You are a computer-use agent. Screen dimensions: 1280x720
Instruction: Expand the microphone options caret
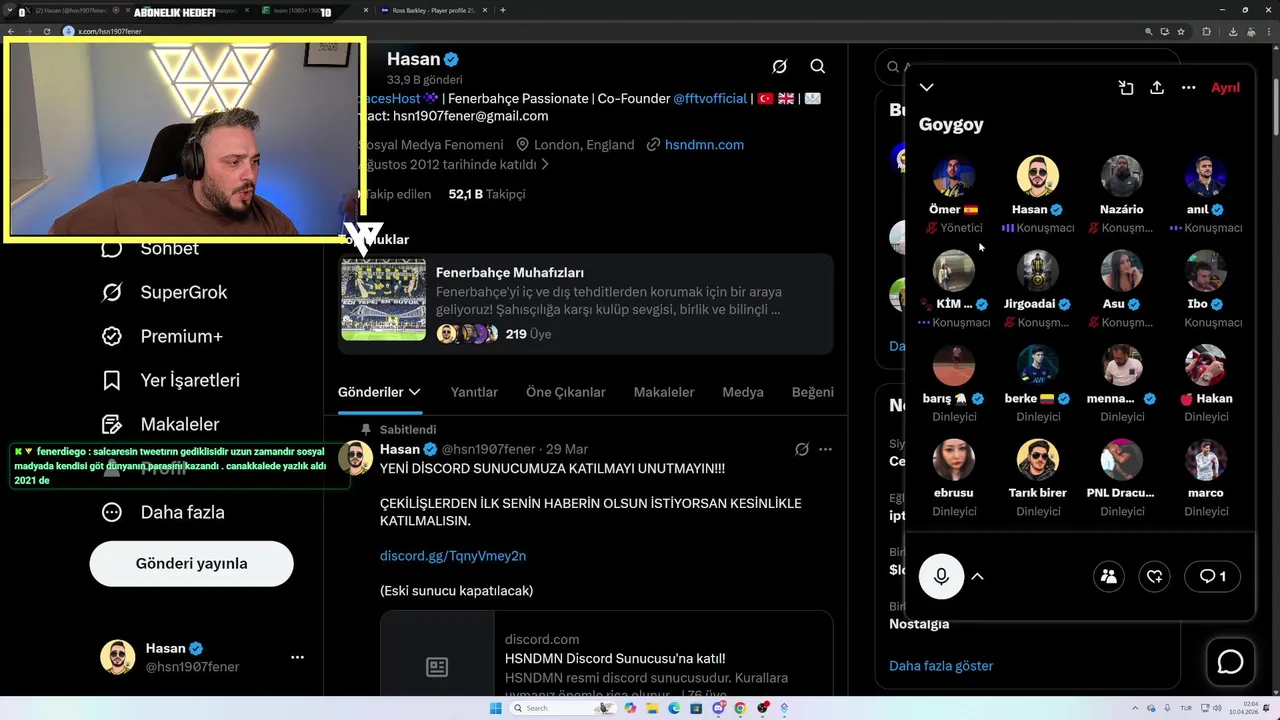click(978, 576)
